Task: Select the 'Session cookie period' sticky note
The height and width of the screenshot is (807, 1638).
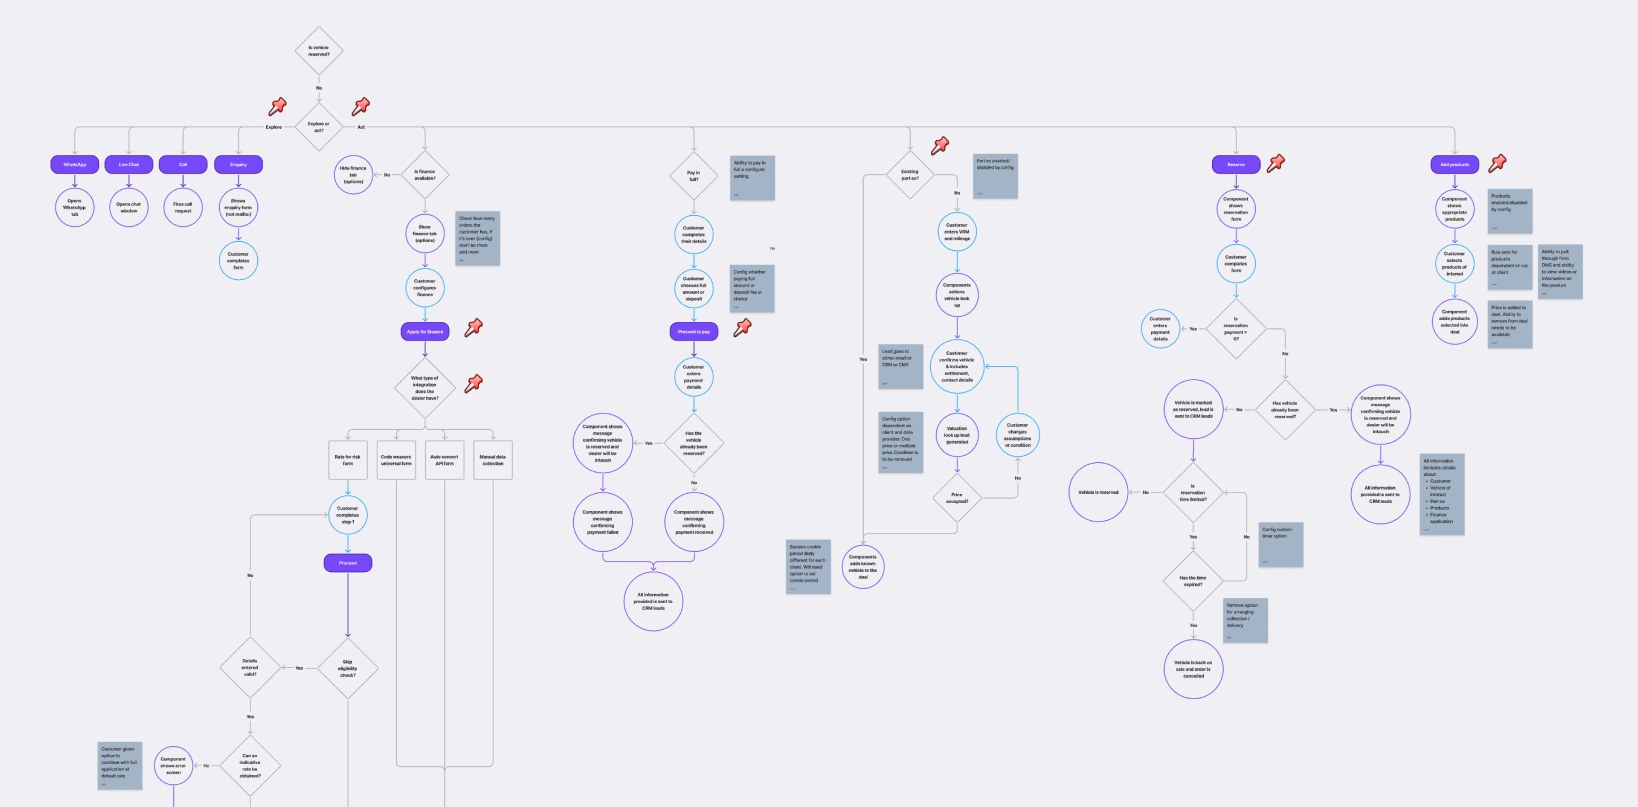Action: pyautogui.click(x=808, y=567)
